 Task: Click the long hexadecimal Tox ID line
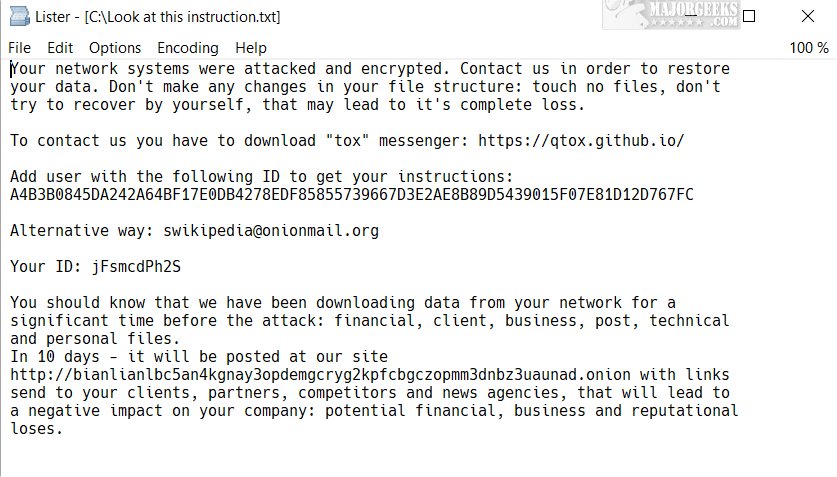point(352,194)
